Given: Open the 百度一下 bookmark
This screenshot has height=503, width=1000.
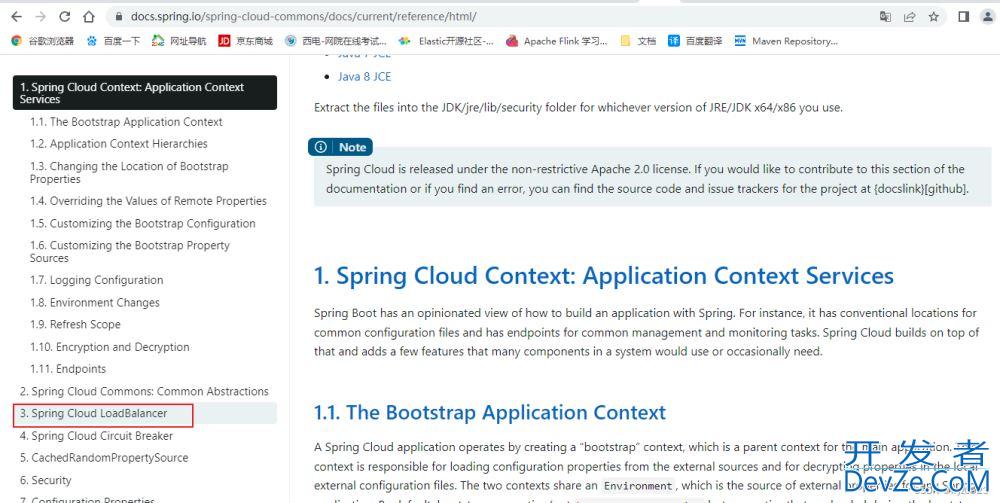Looking at the screenshot, I should 114,41.
